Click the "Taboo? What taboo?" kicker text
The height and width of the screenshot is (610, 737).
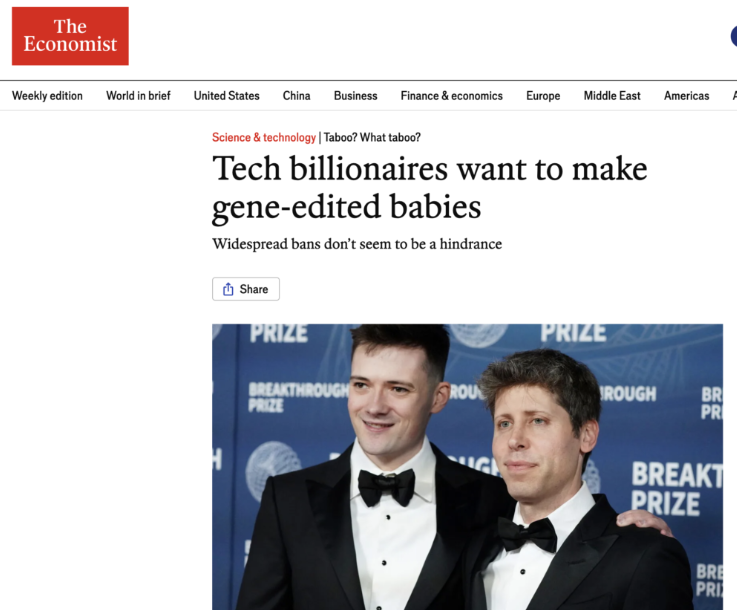click(x=372, y=138)
